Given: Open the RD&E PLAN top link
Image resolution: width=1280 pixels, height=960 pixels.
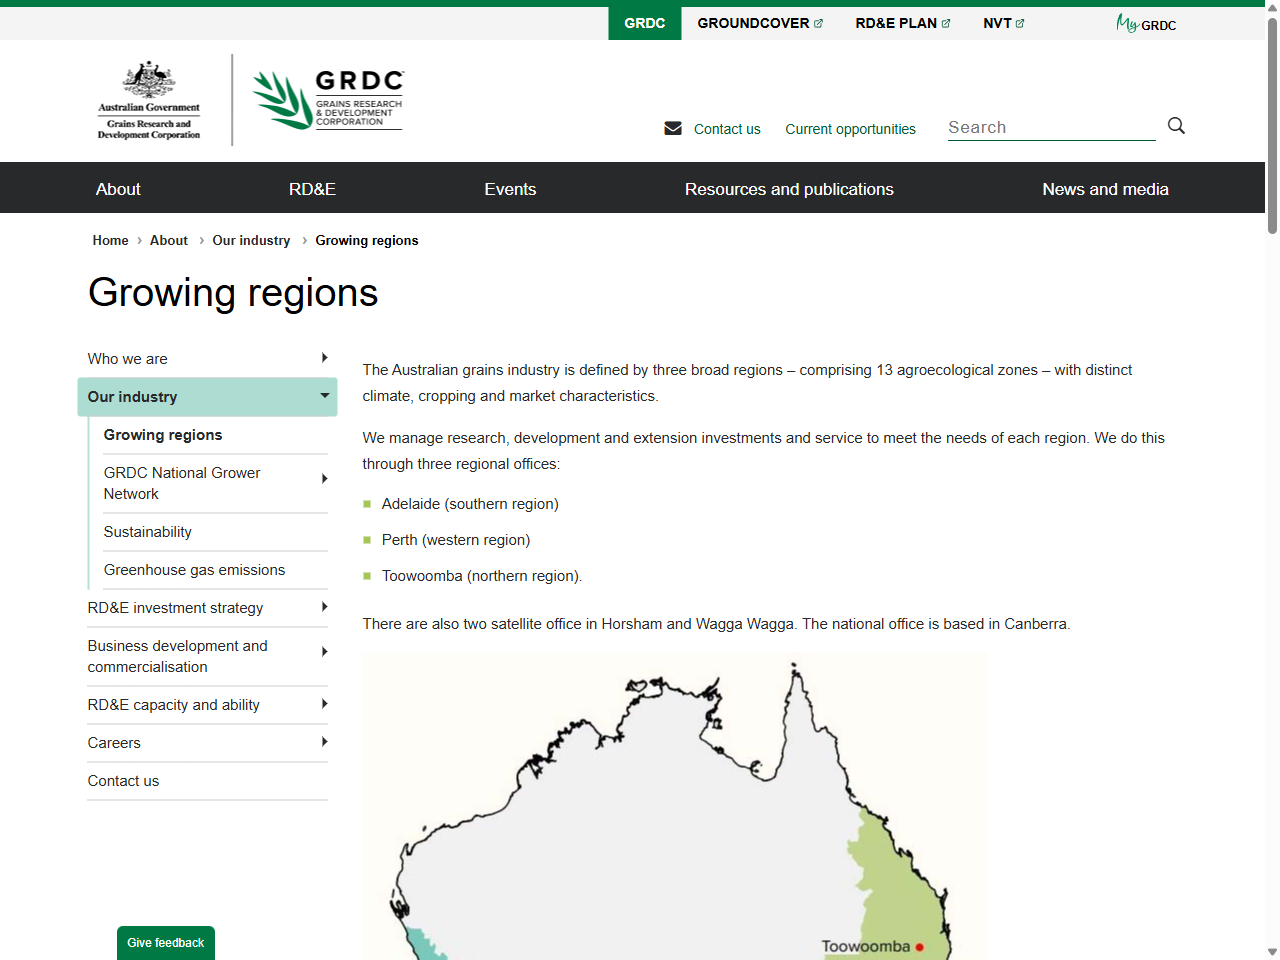Looking at the screenshot, I should pyautogui.click(x=896, y=23).
